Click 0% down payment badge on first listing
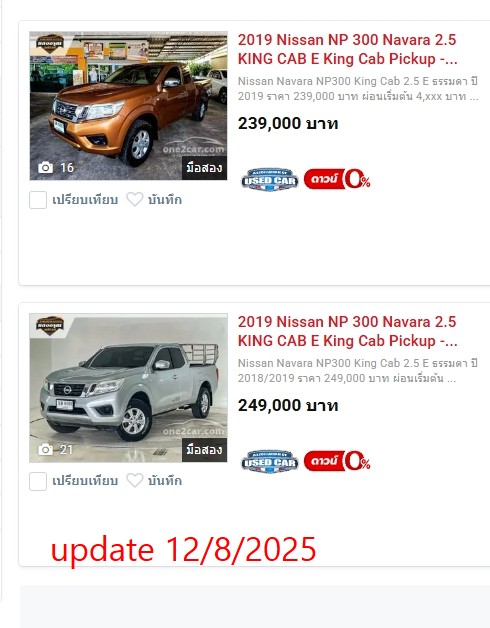This screenshot has height=628, width=490. coord(337,179)
